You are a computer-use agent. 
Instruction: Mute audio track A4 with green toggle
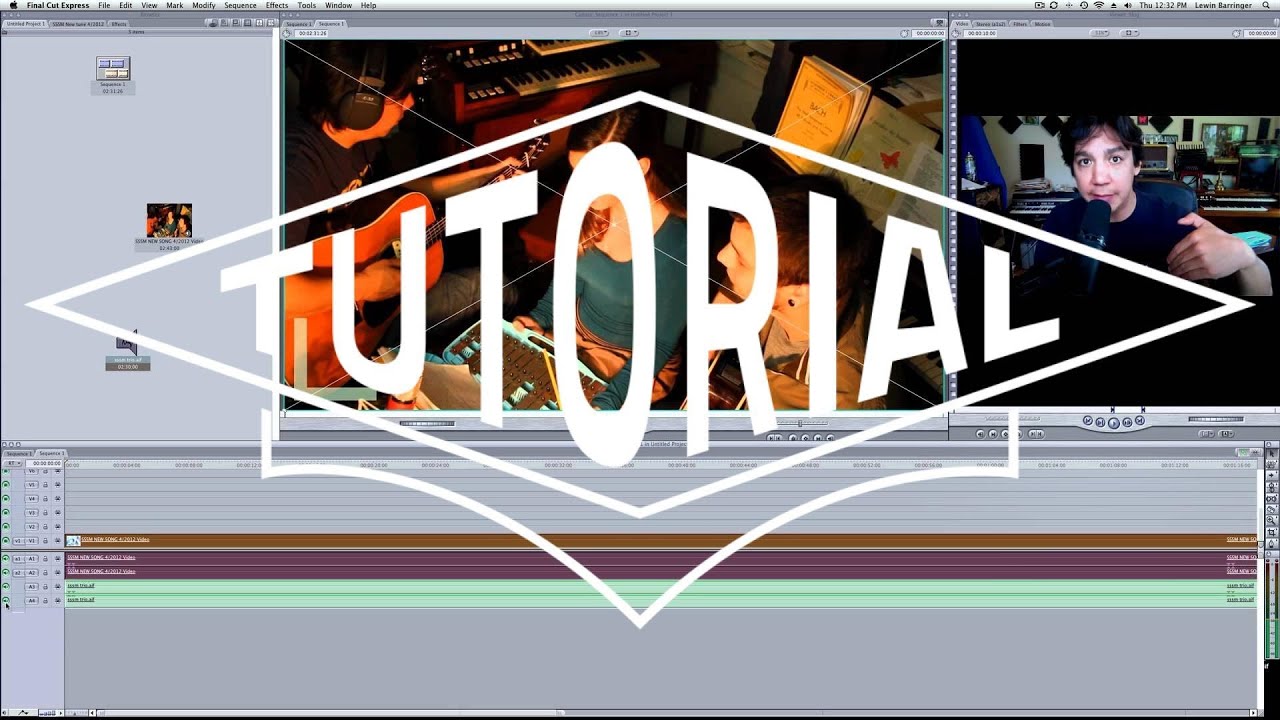coord(5,600)
